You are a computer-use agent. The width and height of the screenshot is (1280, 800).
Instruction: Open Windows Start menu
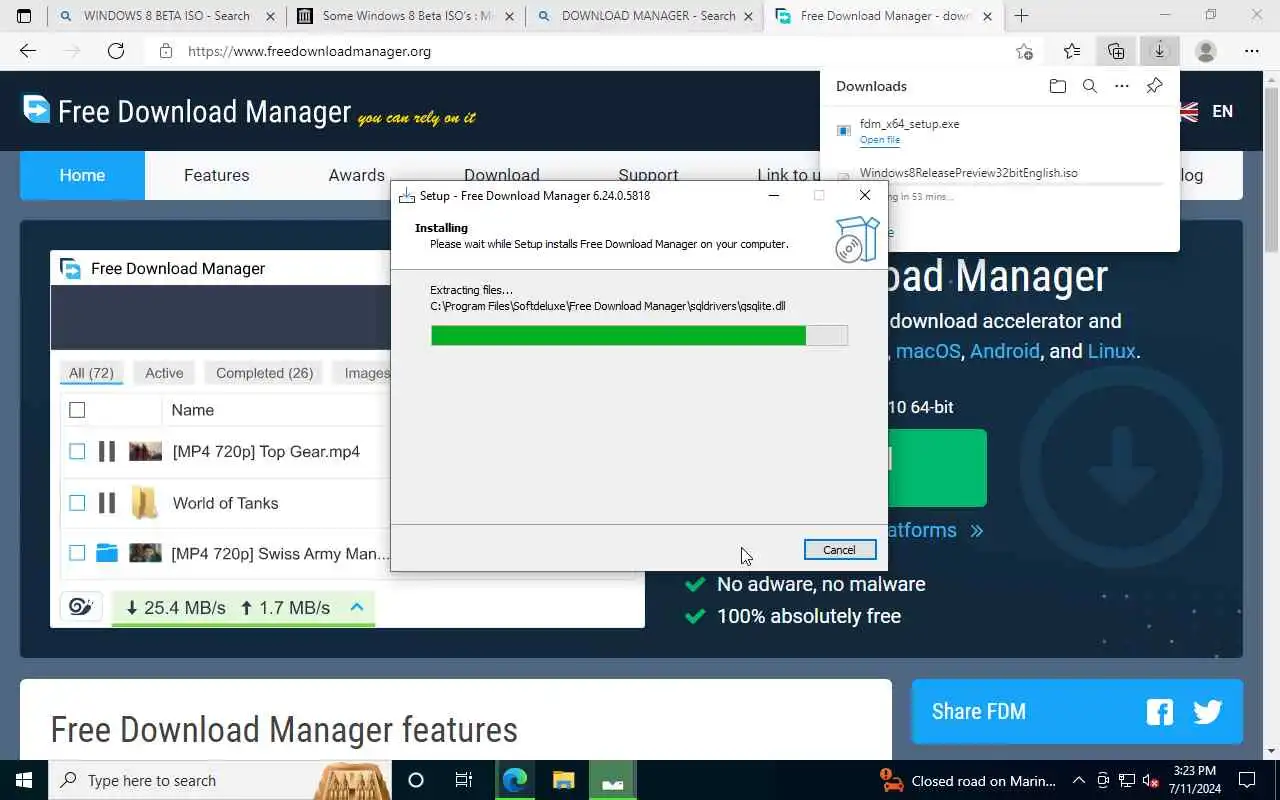pyautogui.click(x=23, y=780)
